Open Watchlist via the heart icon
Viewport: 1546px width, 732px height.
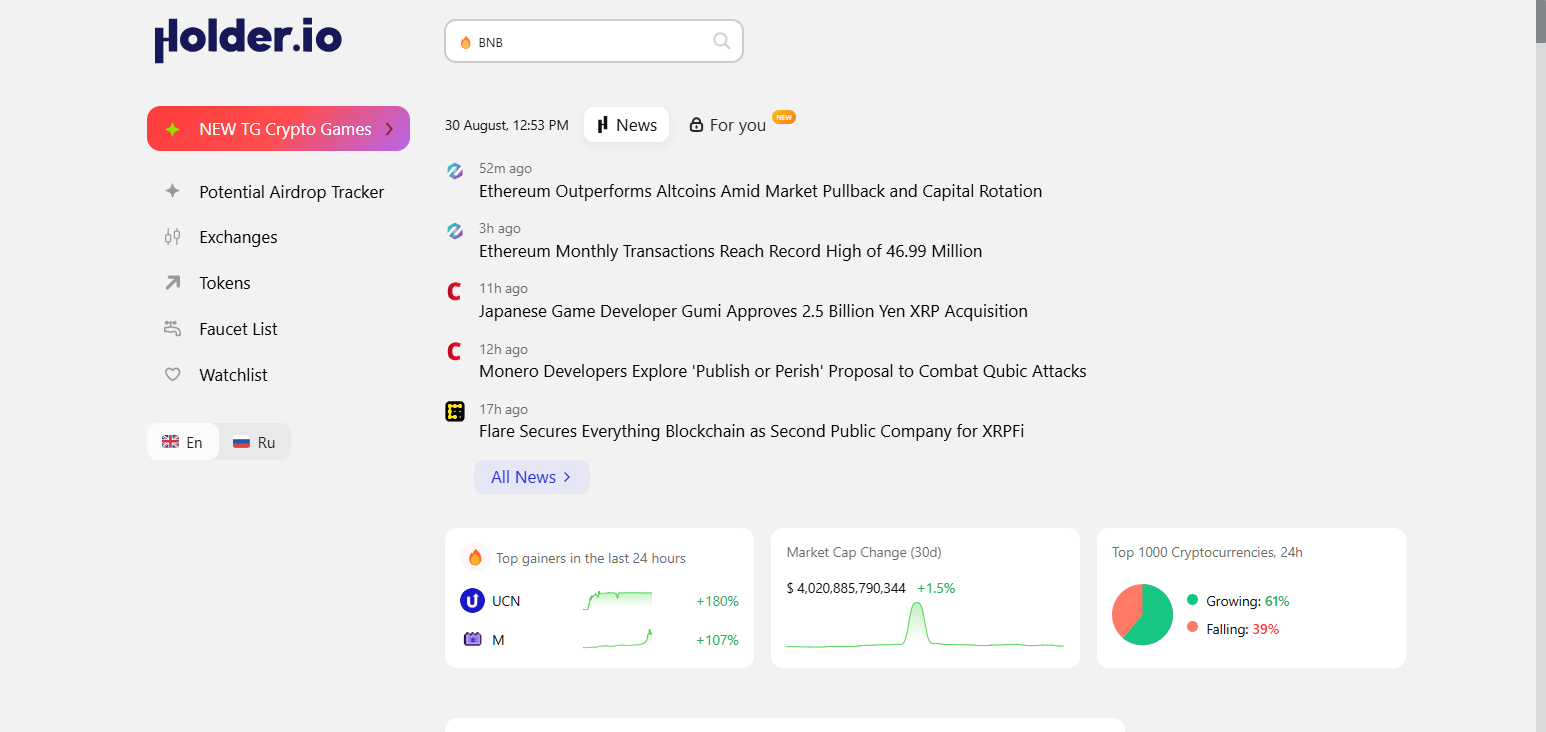172,374
